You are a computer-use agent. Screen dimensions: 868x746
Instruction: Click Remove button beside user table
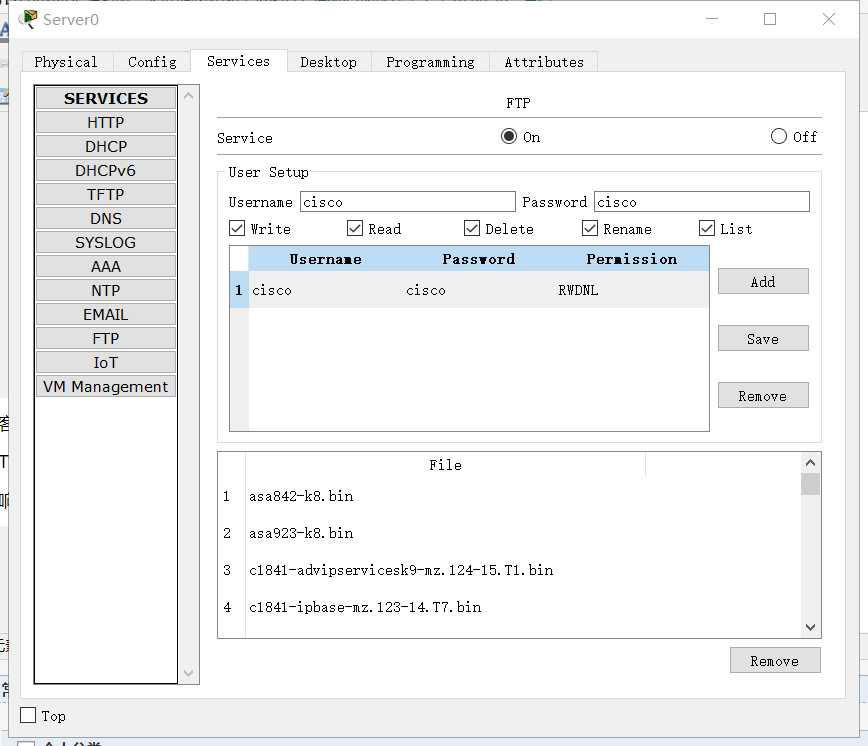coord(763,396)
